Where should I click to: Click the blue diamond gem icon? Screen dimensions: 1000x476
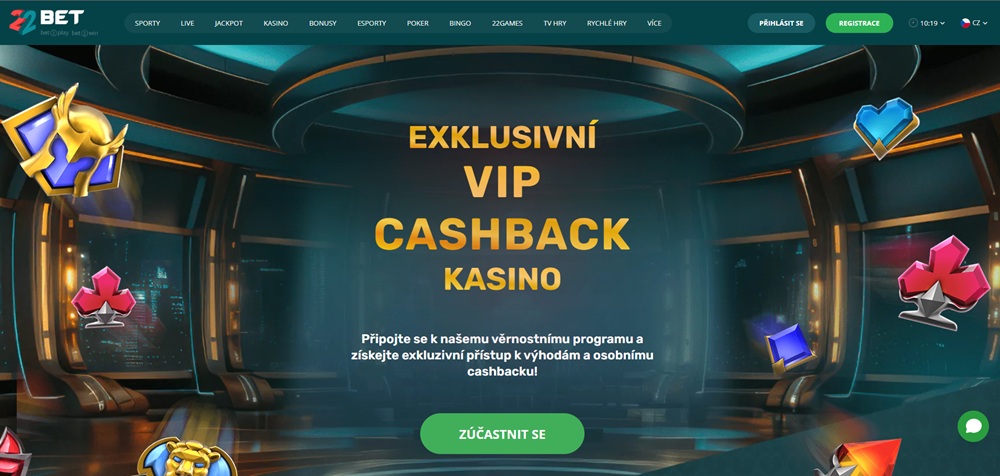[789, 348]
